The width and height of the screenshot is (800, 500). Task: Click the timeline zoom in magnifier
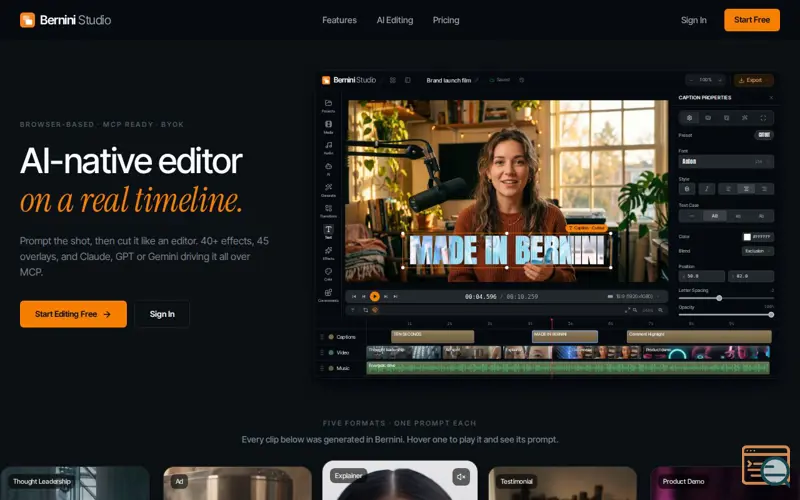[x=661, y=310]
